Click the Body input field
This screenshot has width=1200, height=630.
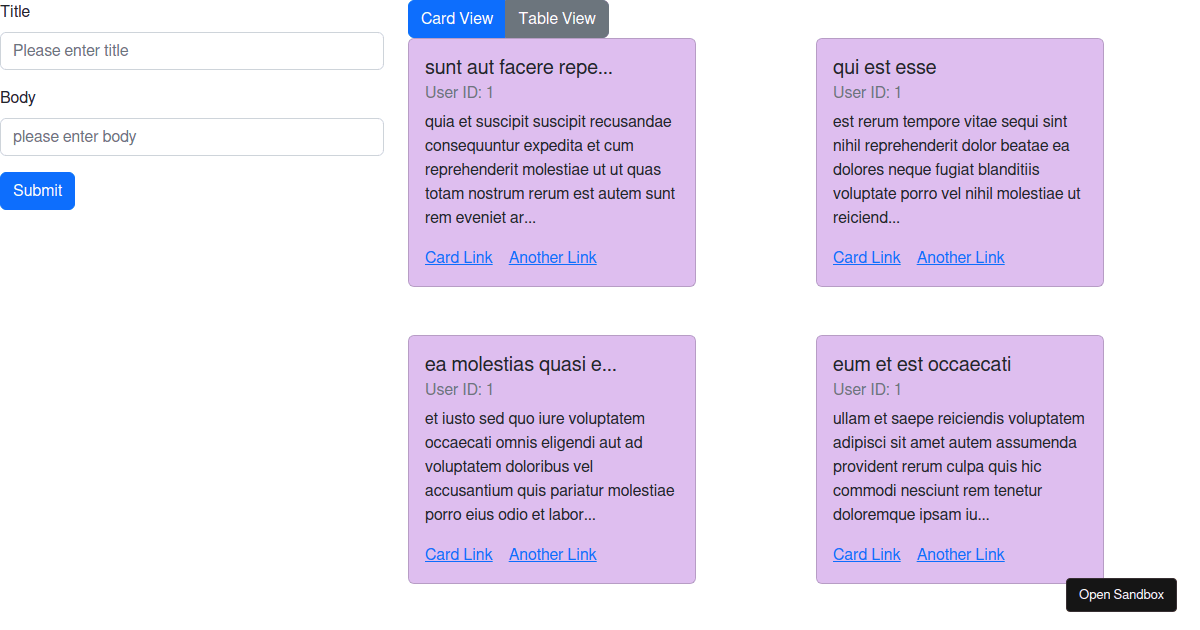[x=192, y=137]
